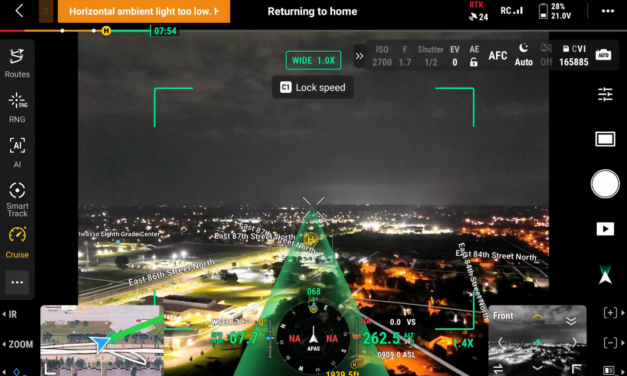The width and height of the screenshot is (627, 376).
Task: Toggle the Auto night scene mode
Action: coord(523,55)
